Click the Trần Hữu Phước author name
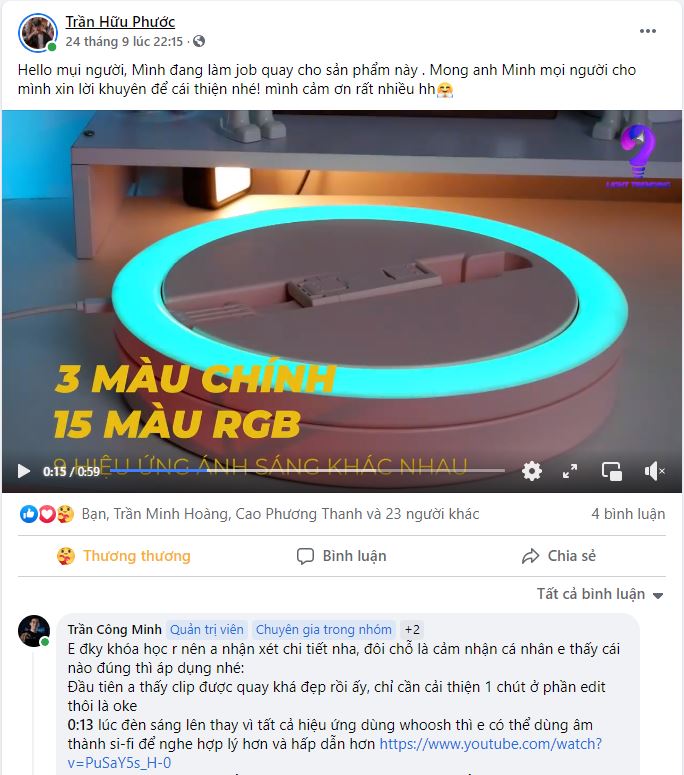 [120, 22]
